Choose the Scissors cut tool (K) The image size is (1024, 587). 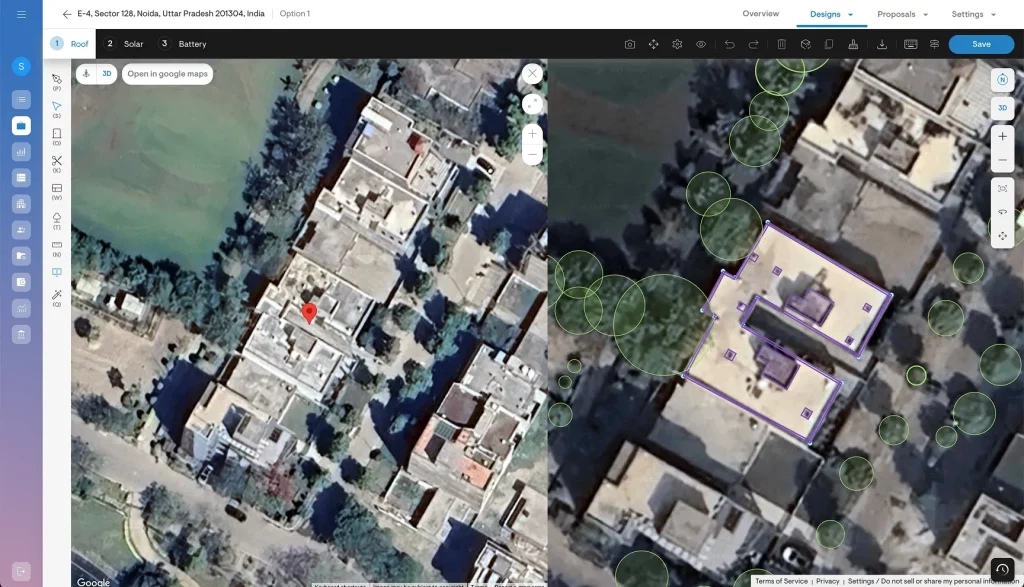[57, 161]
